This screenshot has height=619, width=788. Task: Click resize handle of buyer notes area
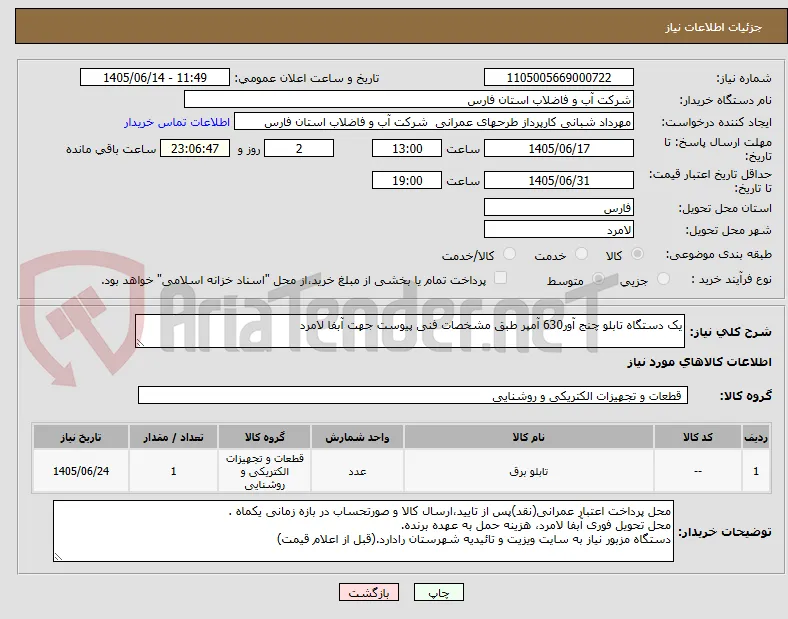58,557
